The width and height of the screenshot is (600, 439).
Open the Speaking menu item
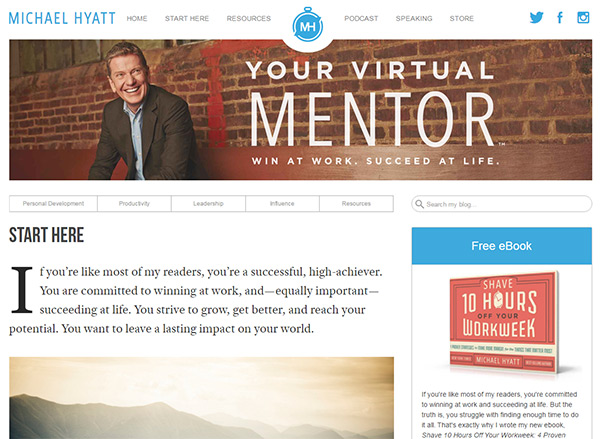point(414,18)
